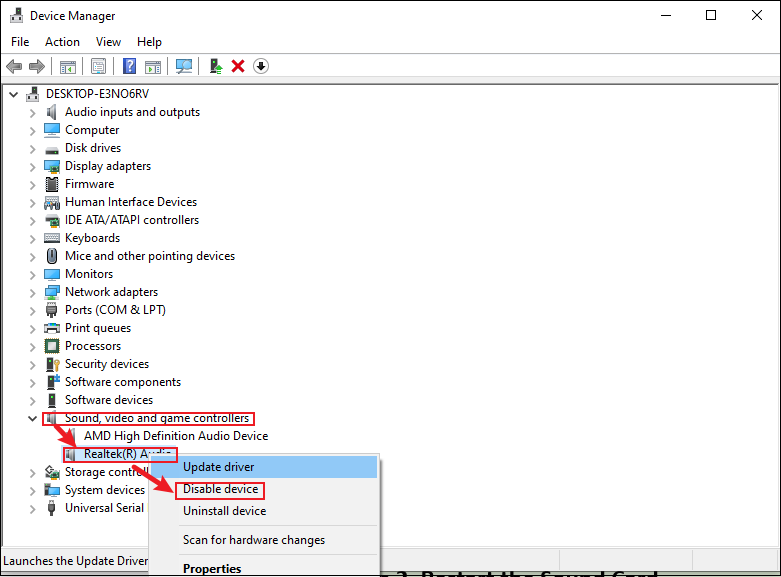Click the Update device driver toolbar icon
Viewport: 781px width, 577px height.
point(216,66)
